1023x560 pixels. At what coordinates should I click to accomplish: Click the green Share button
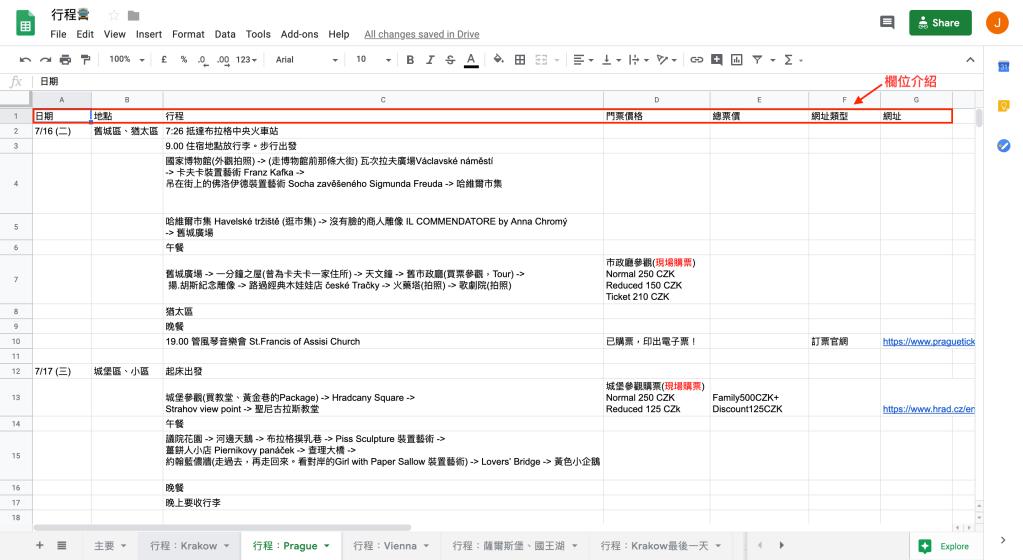pyautogui.click(x=940, y=22)
